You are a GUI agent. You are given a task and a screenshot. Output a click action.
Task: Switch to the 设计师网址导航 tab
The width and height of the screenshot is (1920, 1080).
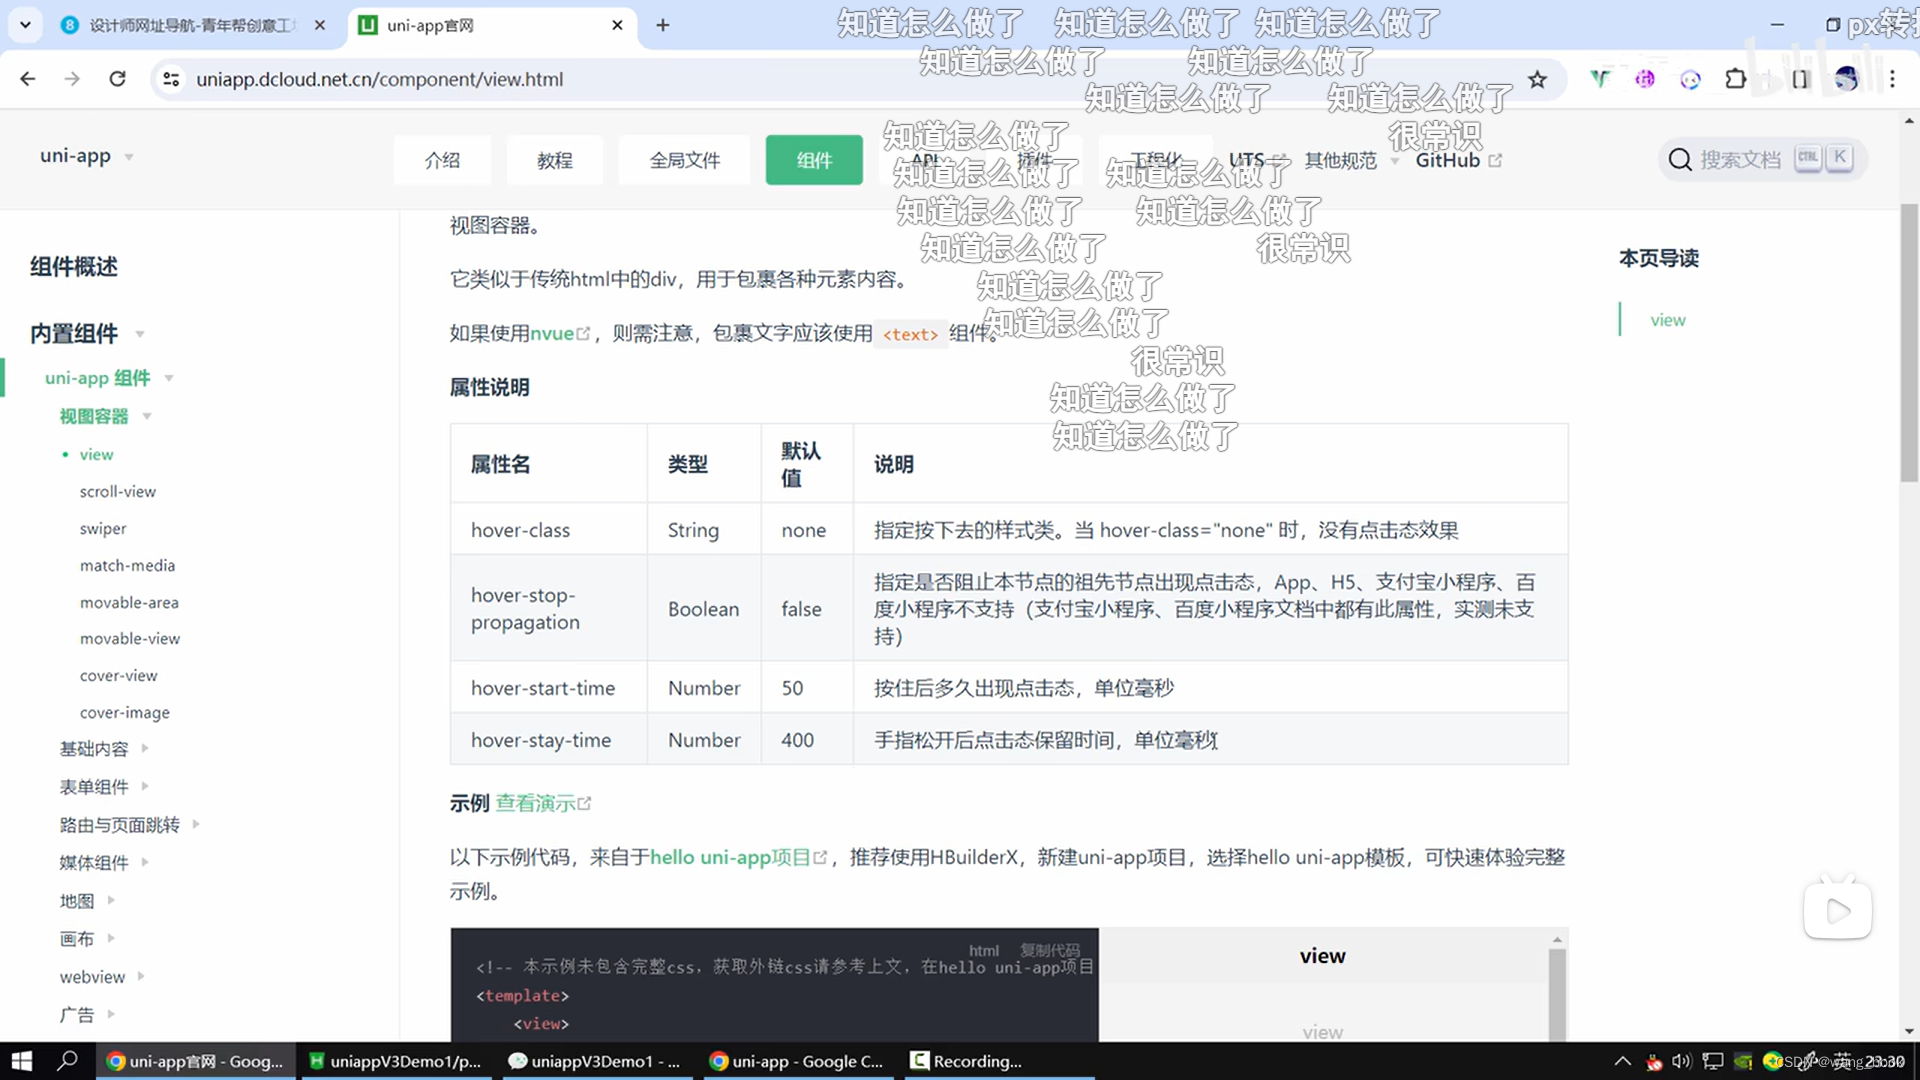click(190, 25)
